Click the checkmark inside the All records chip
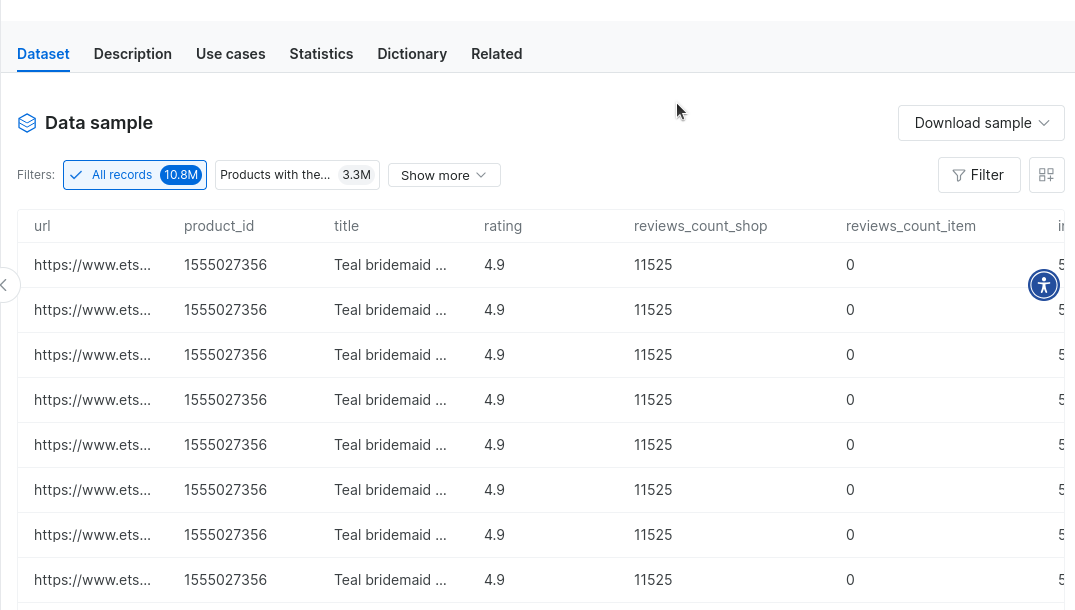Screen dimensions: 1075x610 tap(76, 174)
